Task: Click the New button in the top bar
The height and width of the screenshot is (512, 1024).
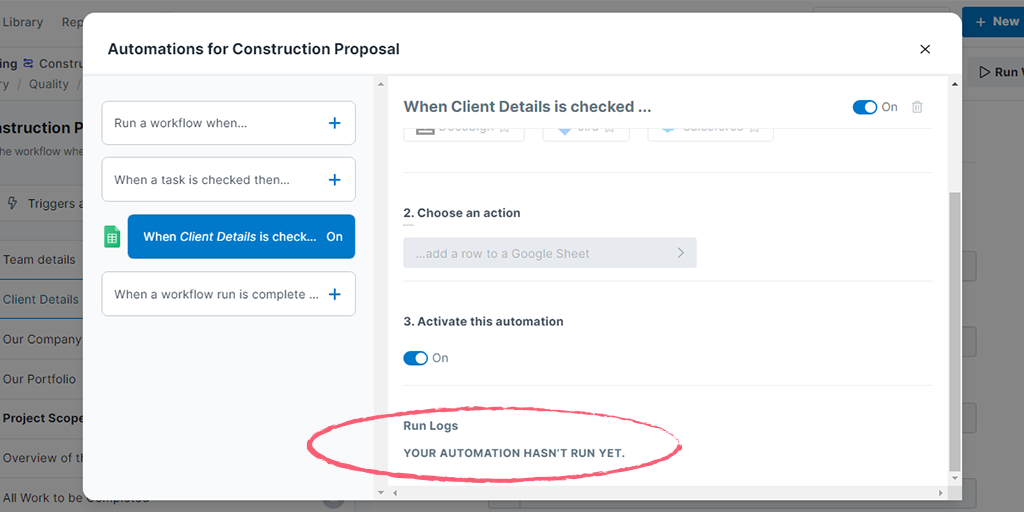Action: 993,22
